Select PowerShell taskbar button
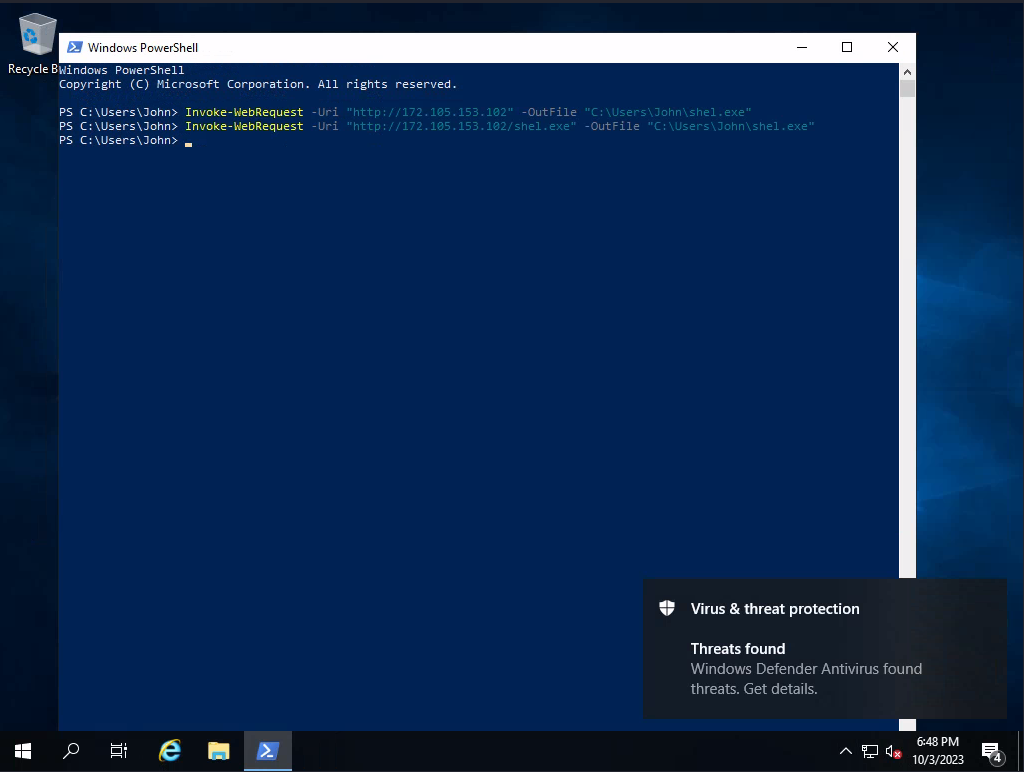The height and width of the screenshot is (772, 1024). tap(268, 751)
